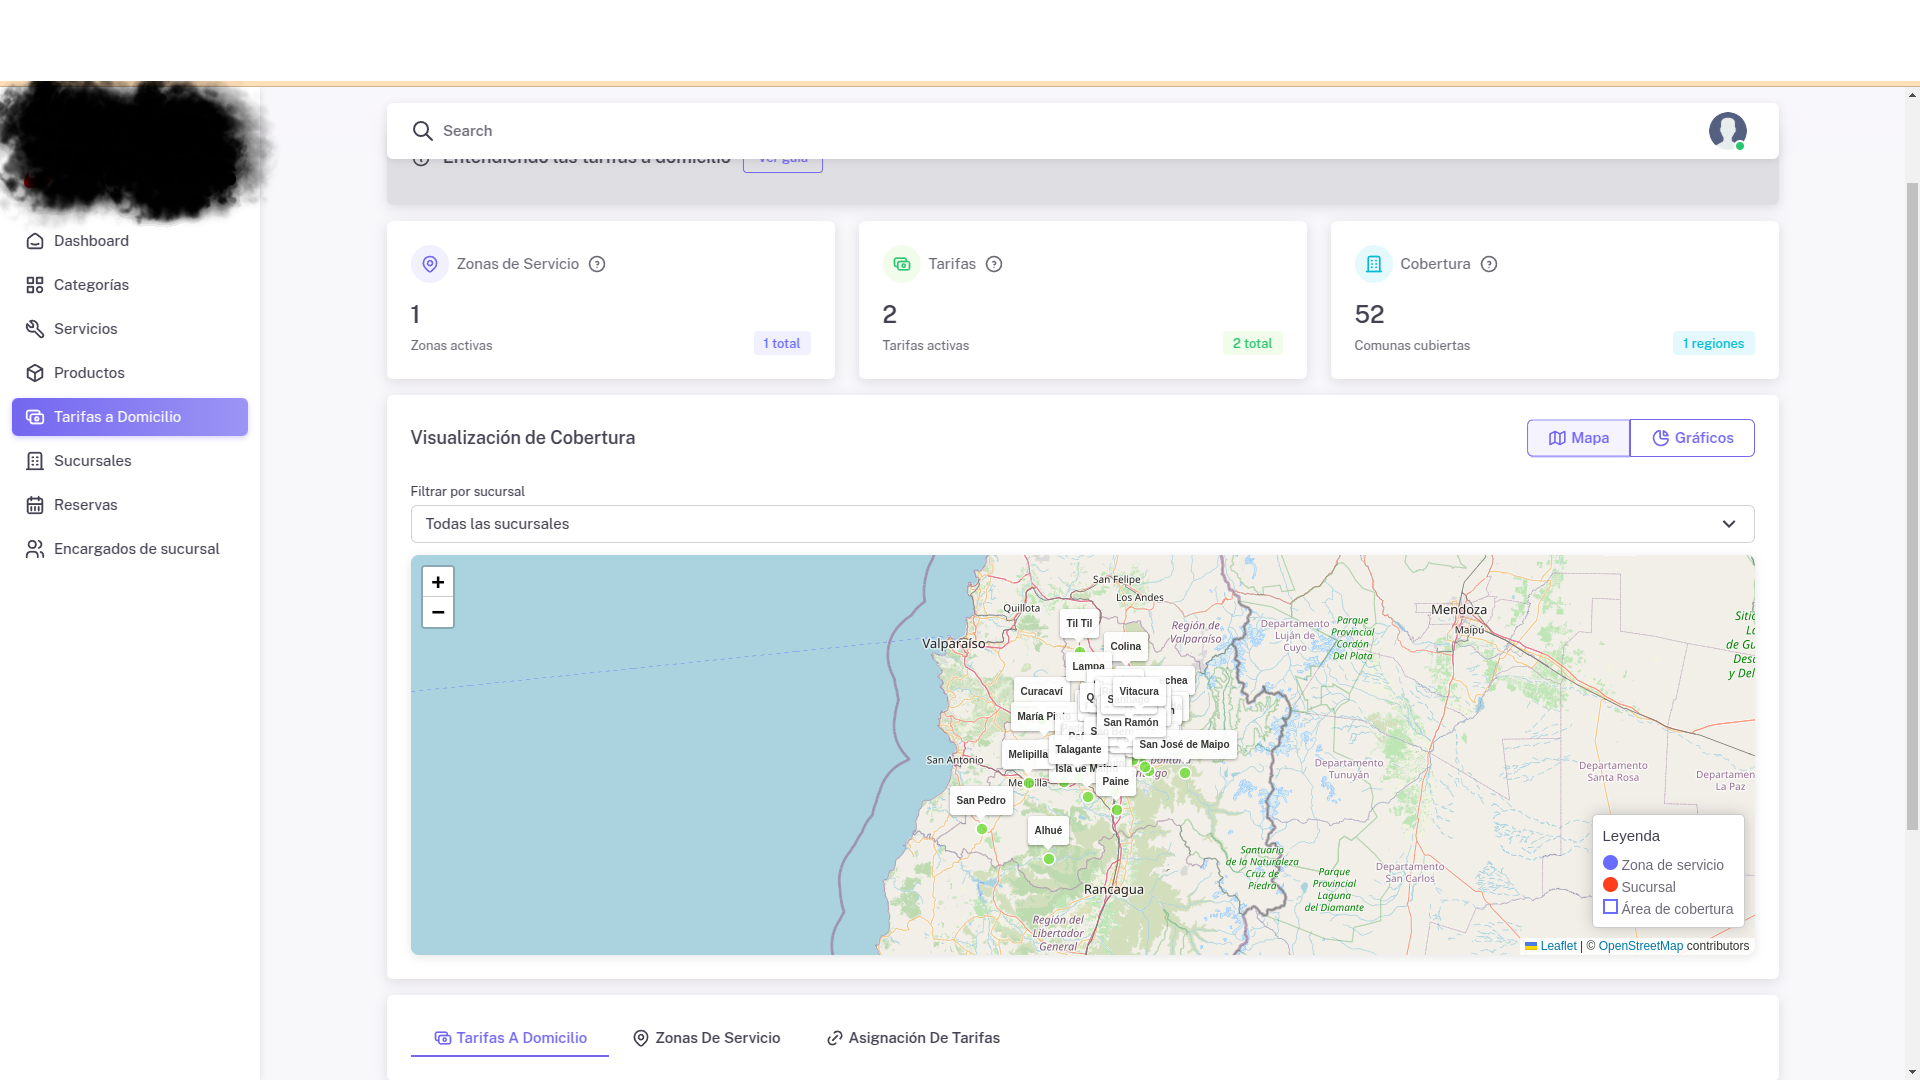Open the OpenStreetMap attribution link
The width and height of the screenshot is (1920, 1080).
(1641, 946)
